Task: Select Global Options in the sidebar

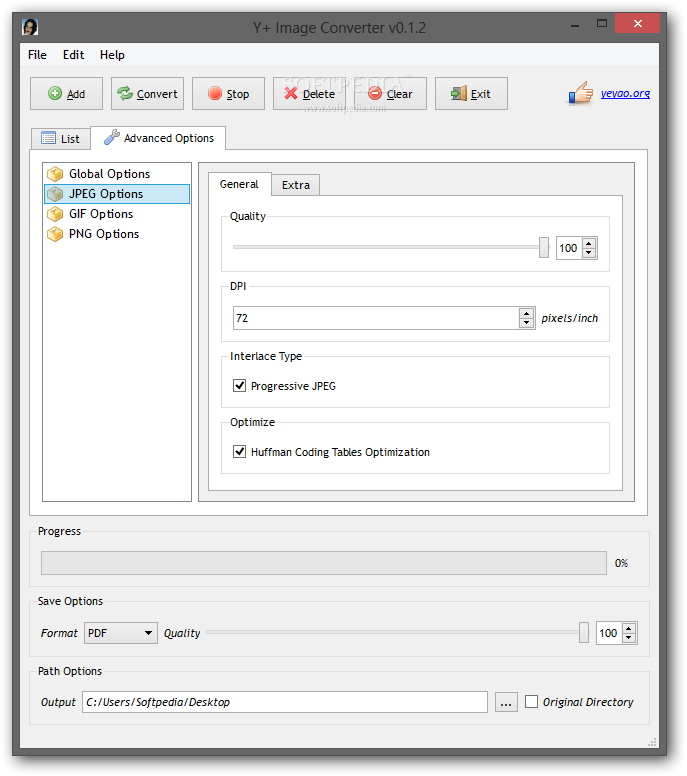Action: (117, 174)
